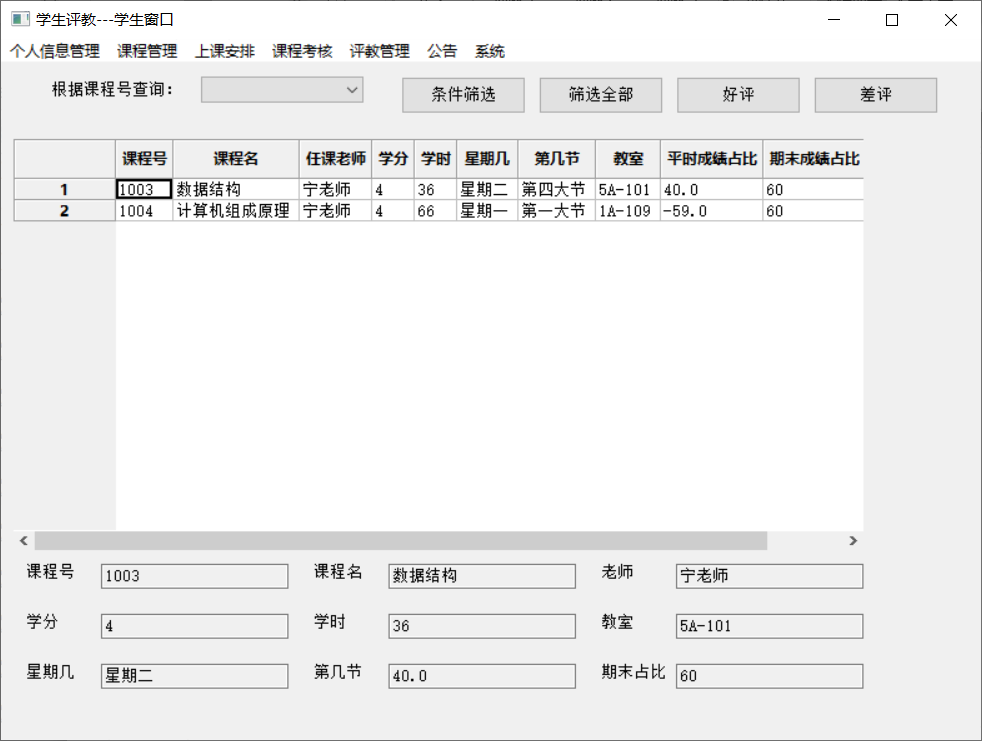Select the 5A-101 table cell

click(x=628, y=189)
